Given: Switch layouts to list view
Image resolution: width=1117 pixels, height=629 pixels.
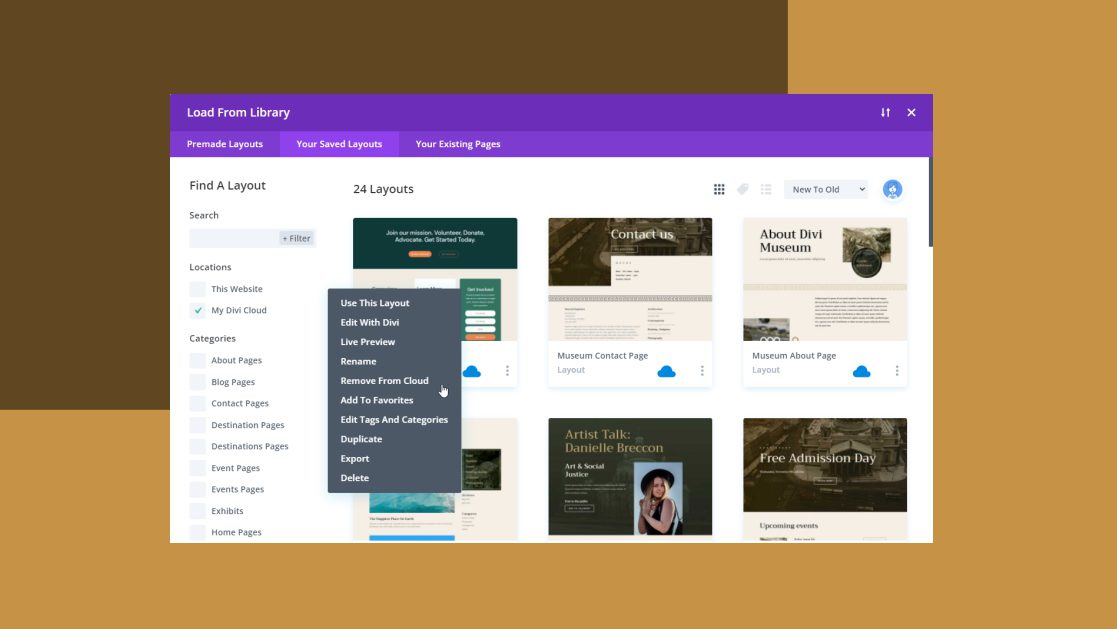Looking at the screenshot, I should coord(766,188).
